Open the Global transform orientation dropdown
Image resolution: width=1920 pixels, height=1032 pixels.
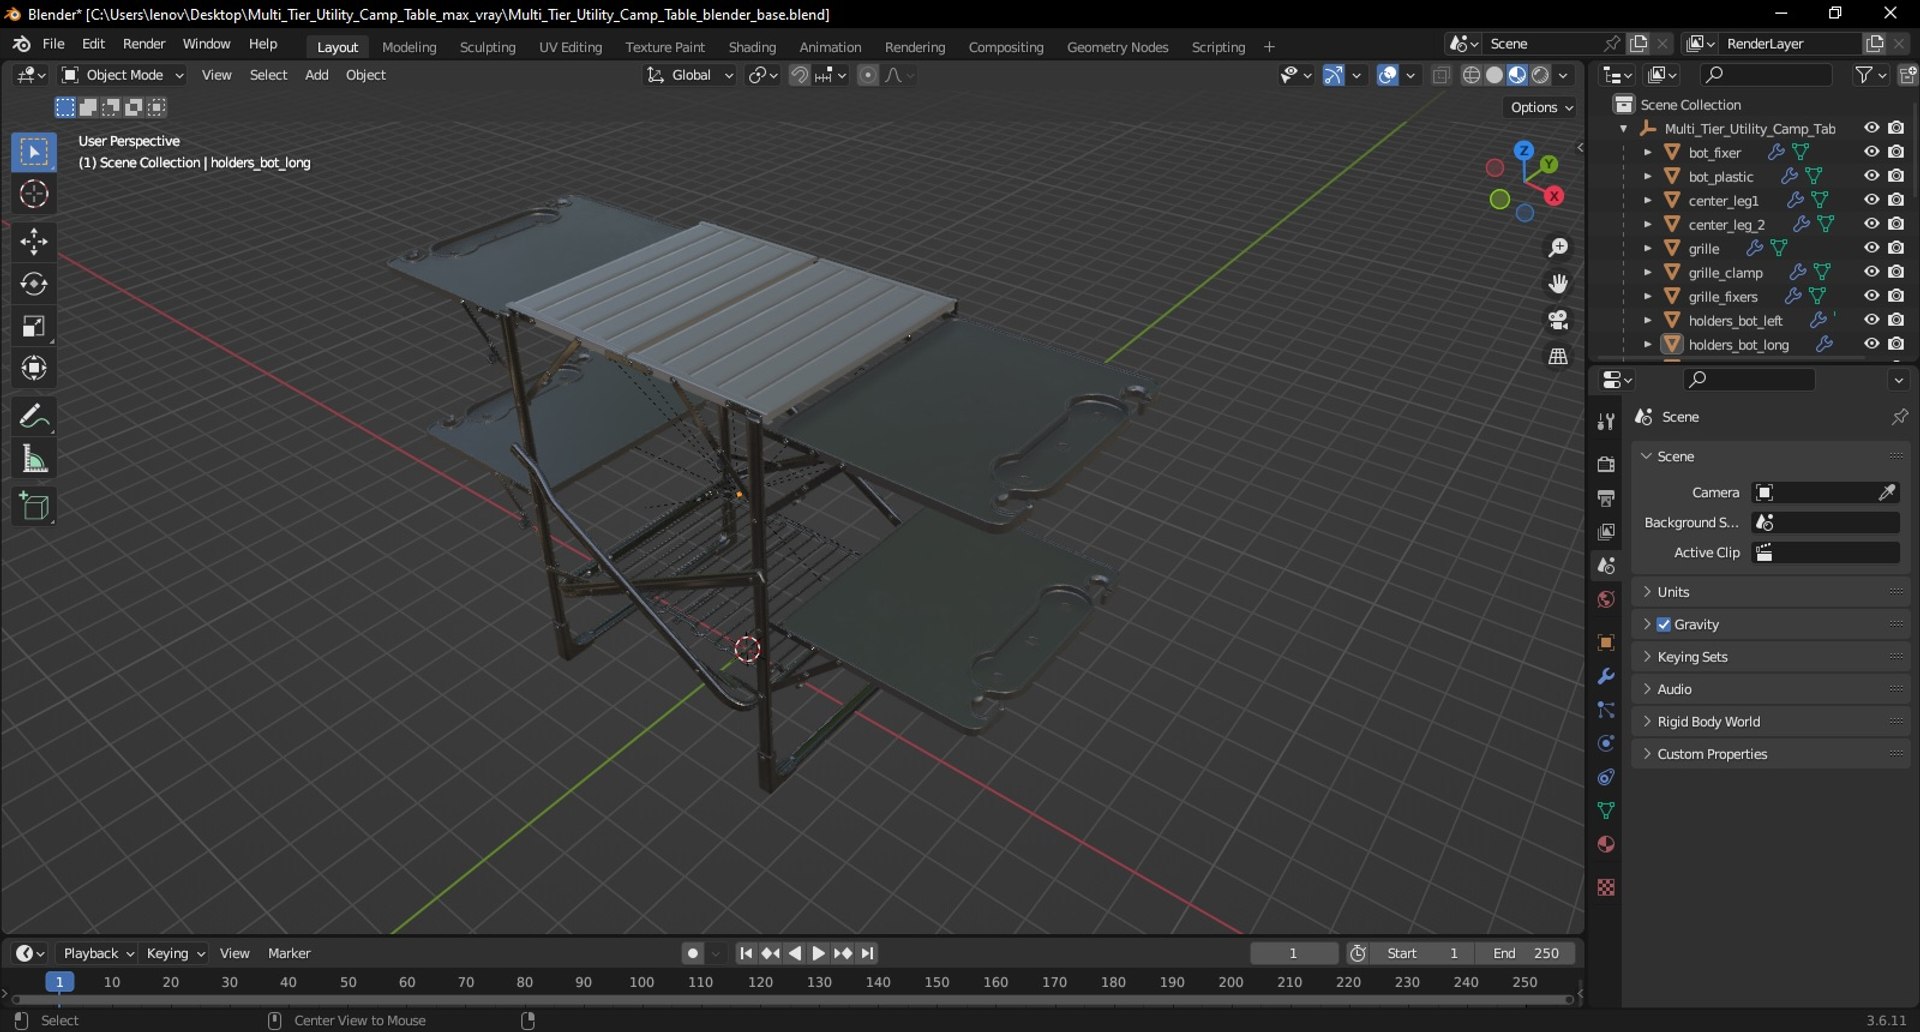(x=690, y=75)
